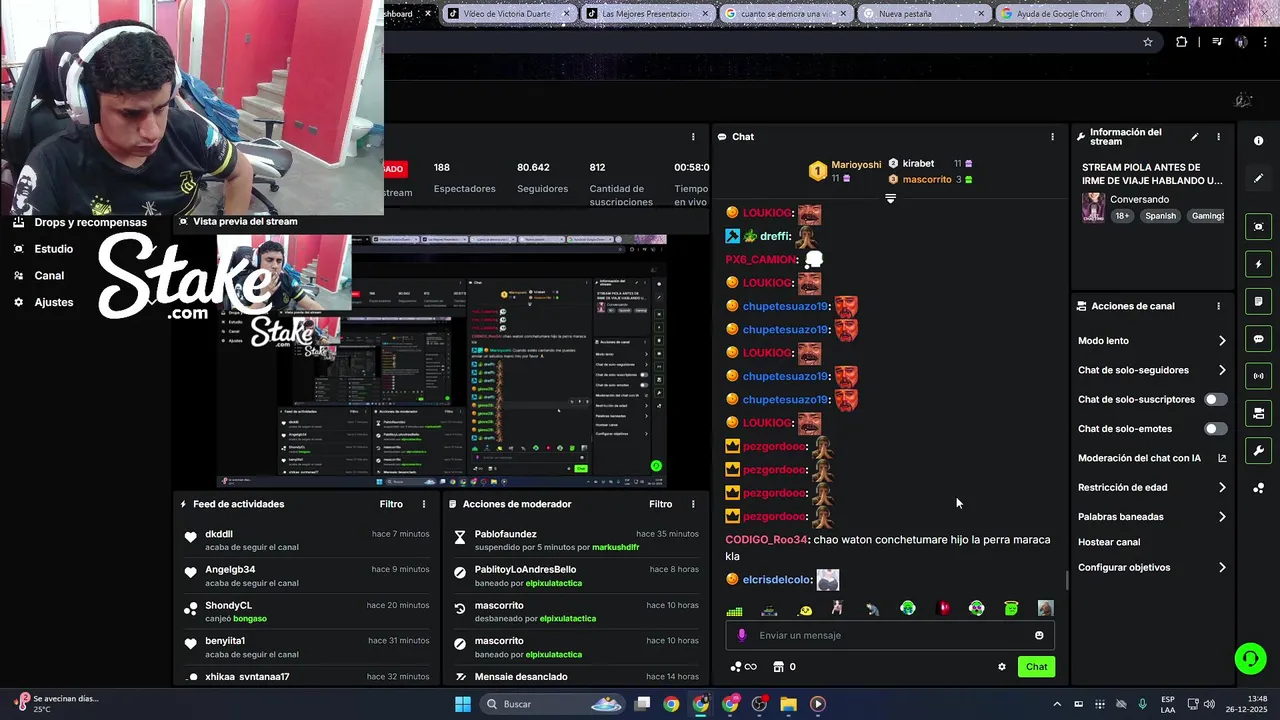Click the channel points infinity icon
1280x720 pixels.
(x=743, y=667)
